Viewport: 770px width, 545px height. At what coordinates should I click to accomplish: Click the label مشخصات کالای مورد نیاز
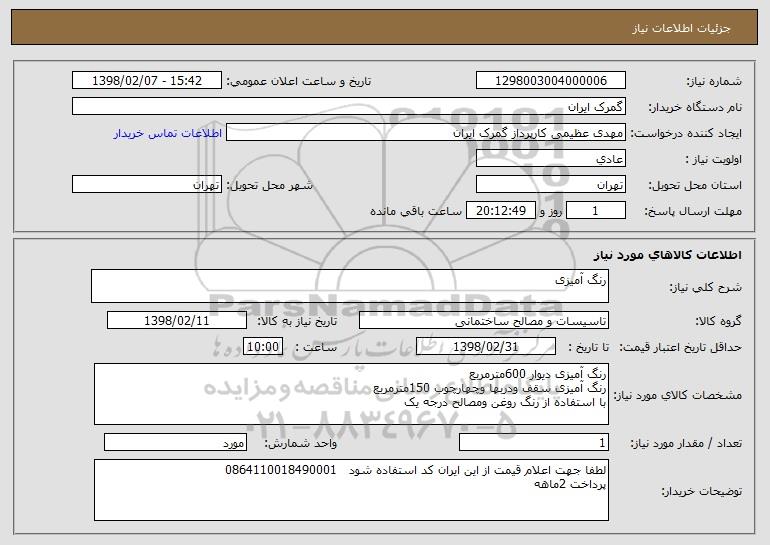pos(678,395)
